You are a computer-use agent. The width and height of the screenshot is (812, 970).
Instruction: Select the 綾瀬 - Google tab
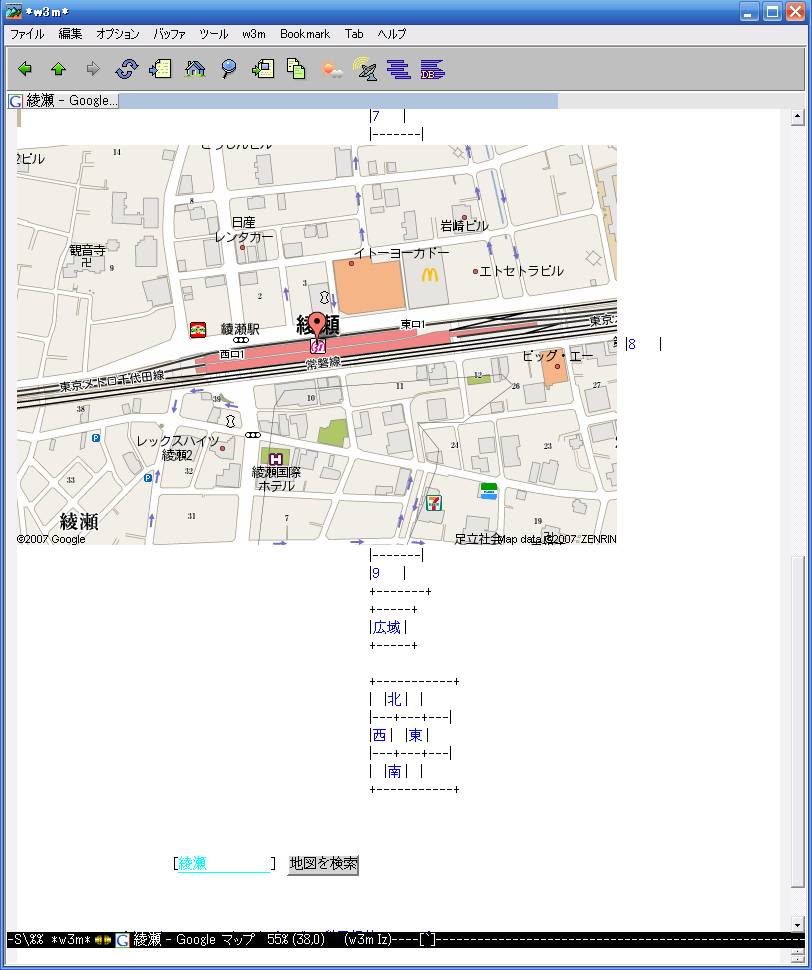(x=63, y=101)
